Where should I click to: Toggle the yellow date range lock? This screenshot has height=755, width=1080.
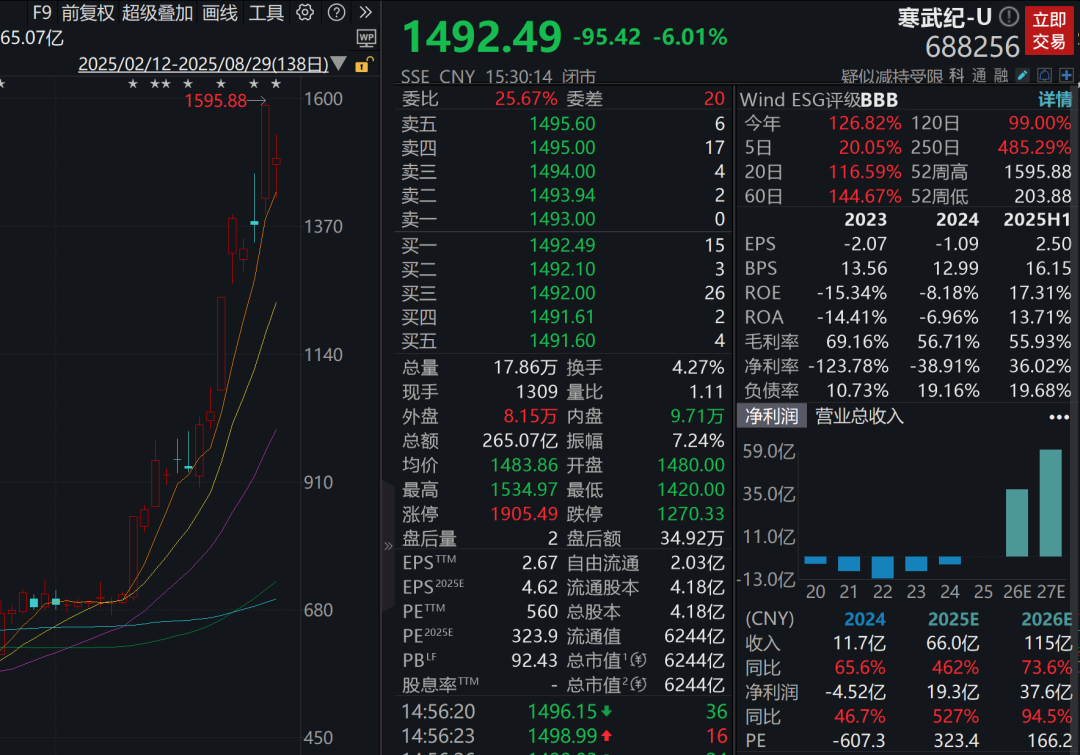pyautogui.click(x=364, y=65)
